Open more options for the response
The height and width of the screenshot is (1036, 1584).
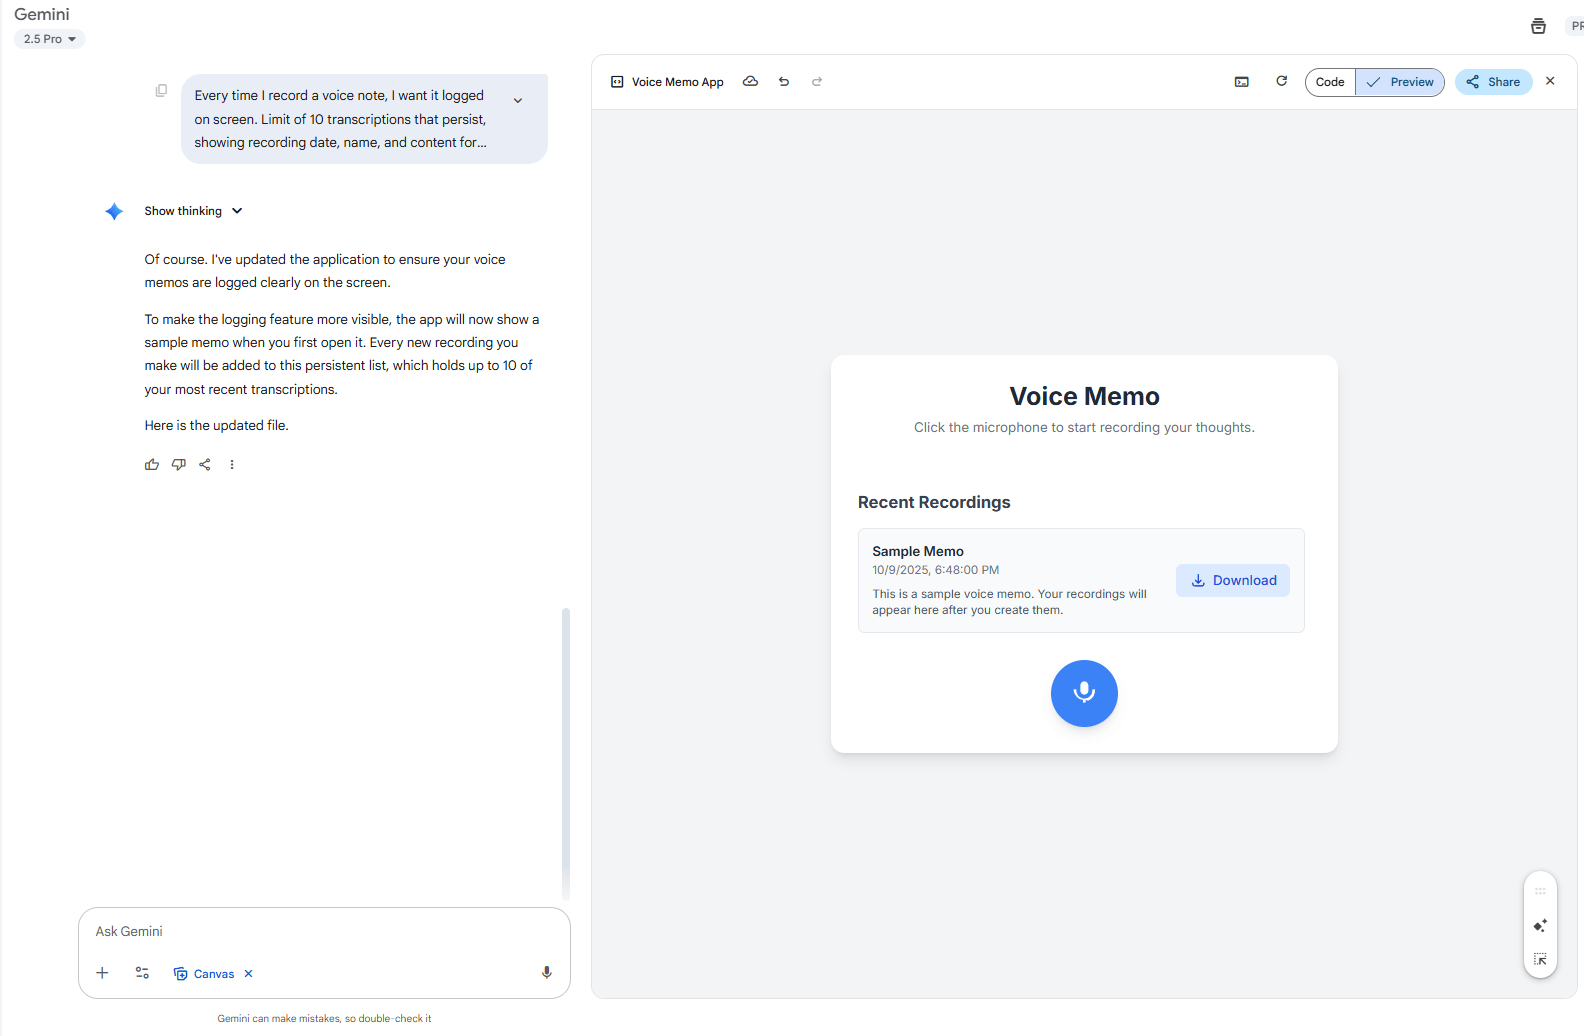pos(232,464)
